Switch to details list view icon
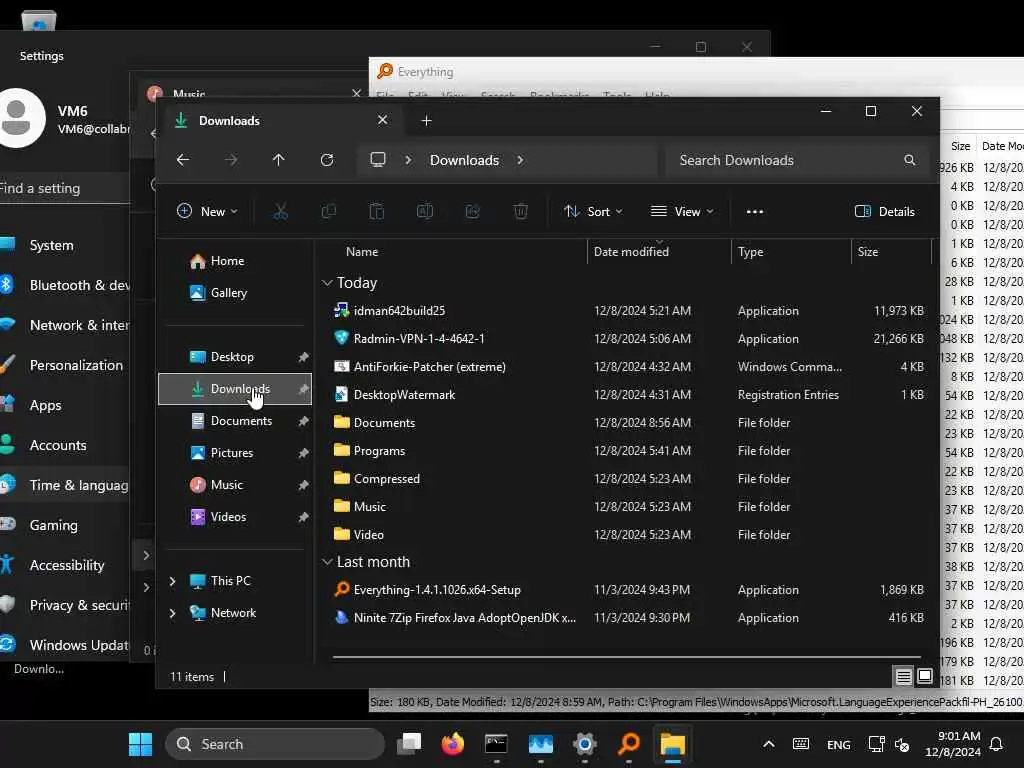 tap(903, 677)
